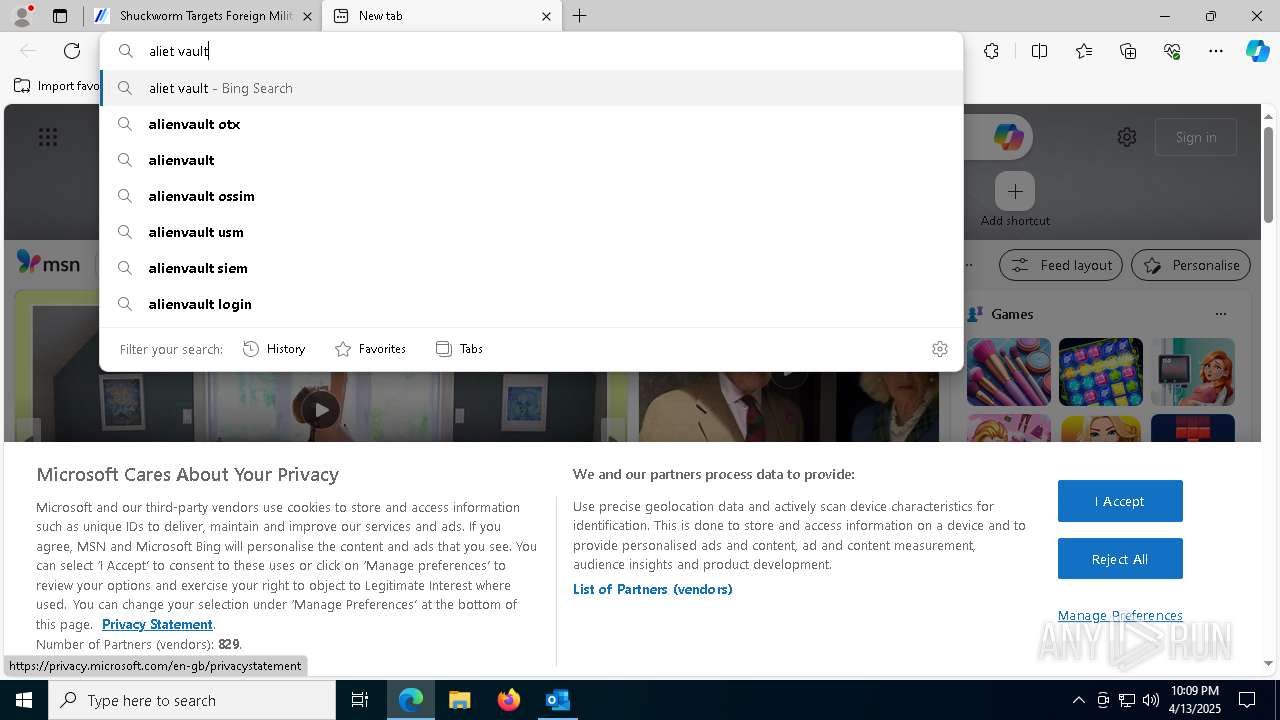Open the tab actions menu icon
The image size is (1280, 720).
[60, 16]
